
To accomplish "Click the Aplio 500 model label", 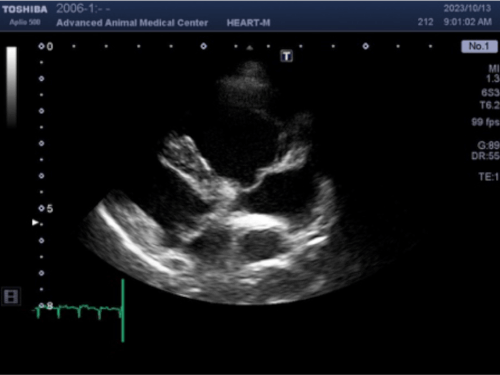I will (x=25, y=22).
